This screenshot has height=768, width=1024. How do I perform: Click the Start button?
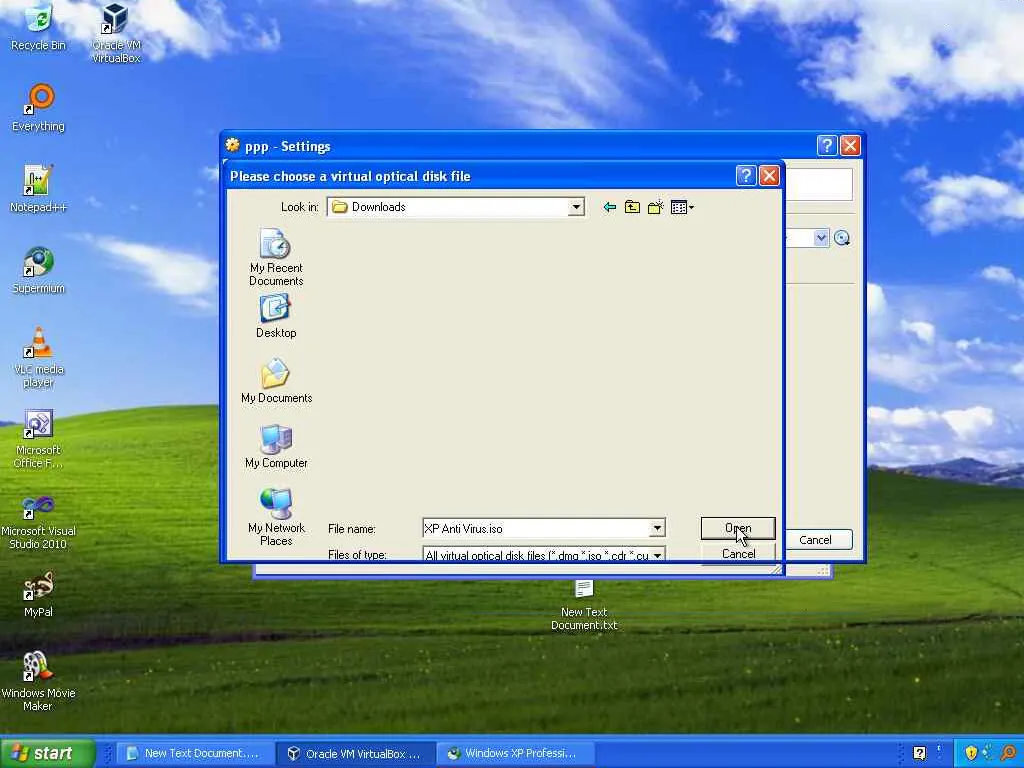point(48,753)
